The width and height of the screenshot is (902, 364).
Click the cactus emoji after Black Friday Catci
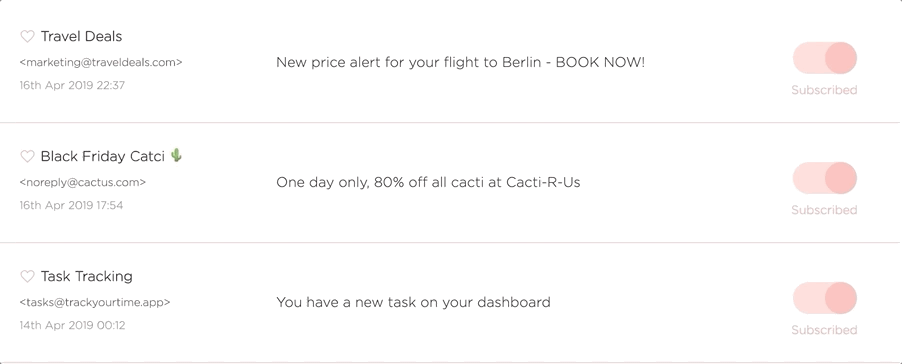click(x=177, y=155)
